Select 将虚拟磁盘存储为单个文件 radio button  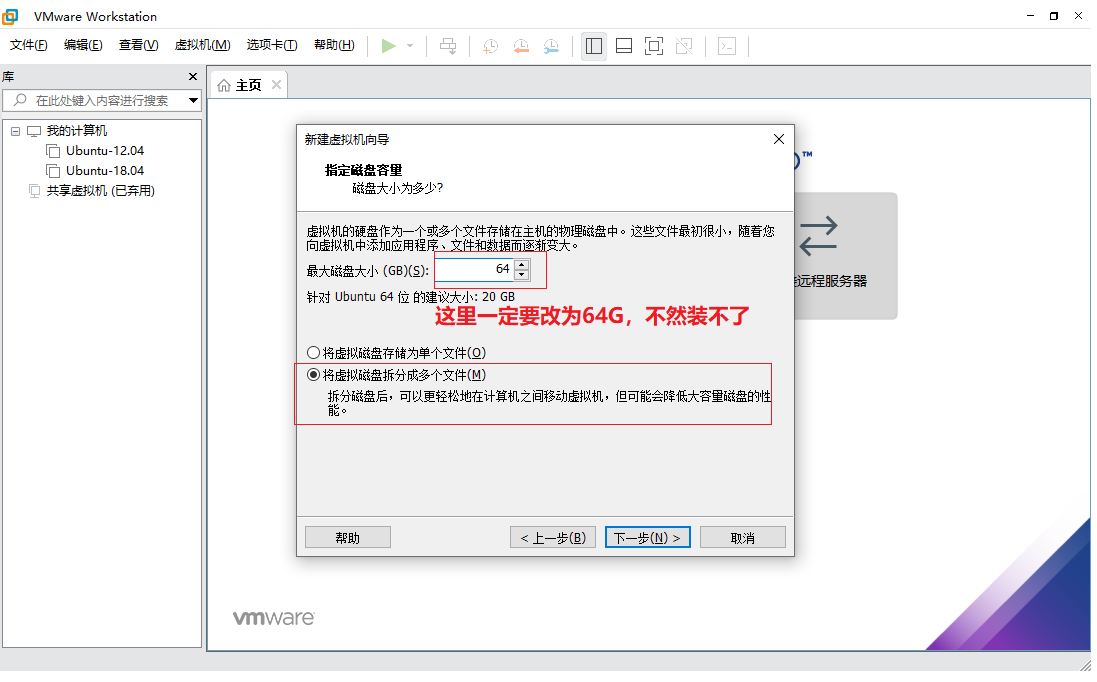(313, 353)
